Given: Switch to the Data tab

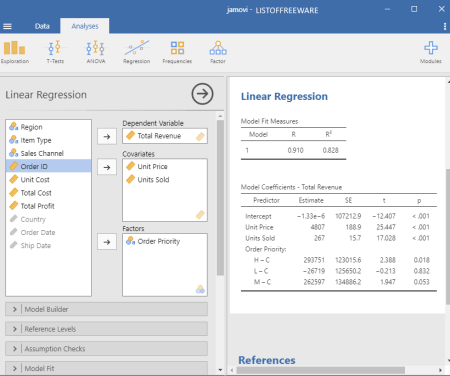Looking at the screenshot, I should 42,26.
